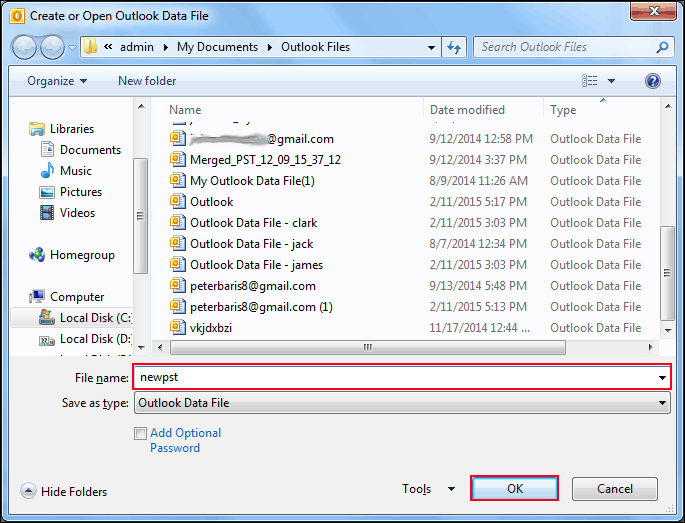Click the Add Optional Password link
This screenshot has width=685, height=523.
pyautogui.click(x=186, y=440)
